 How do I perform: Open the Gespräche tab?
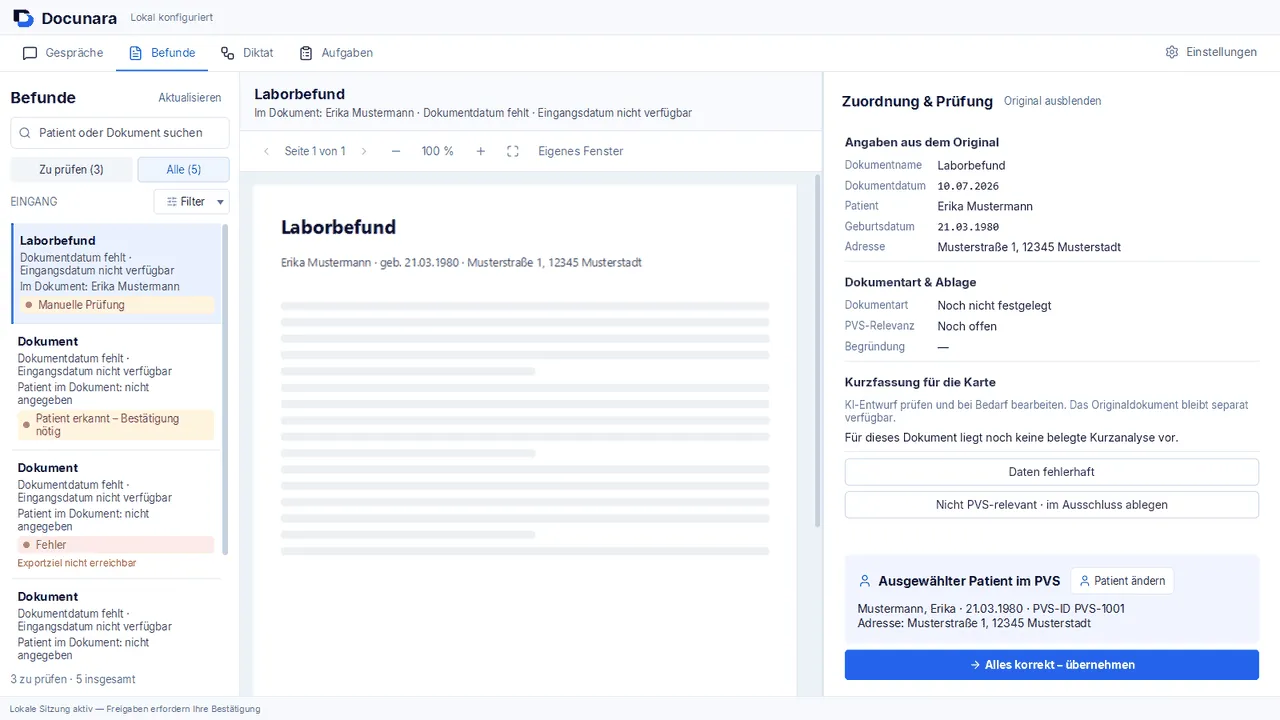63,53
